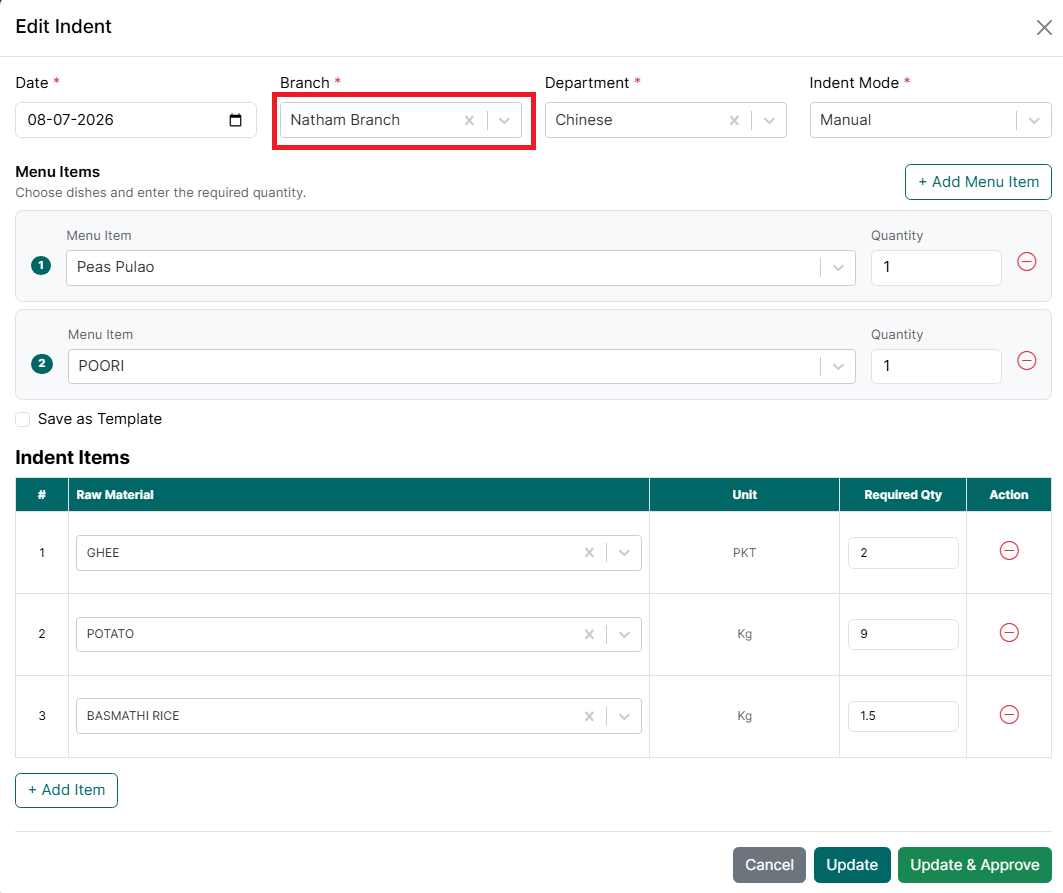Click the PKT unit cell
This screenshot has width=1063, height=893.
(x=744, y=553)
